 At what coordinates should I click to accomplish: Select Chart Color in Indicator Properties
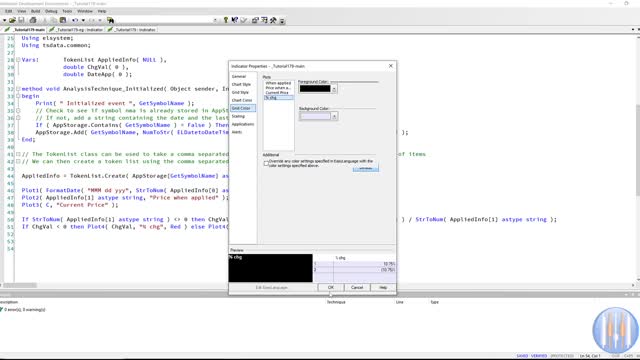point(242,100)
